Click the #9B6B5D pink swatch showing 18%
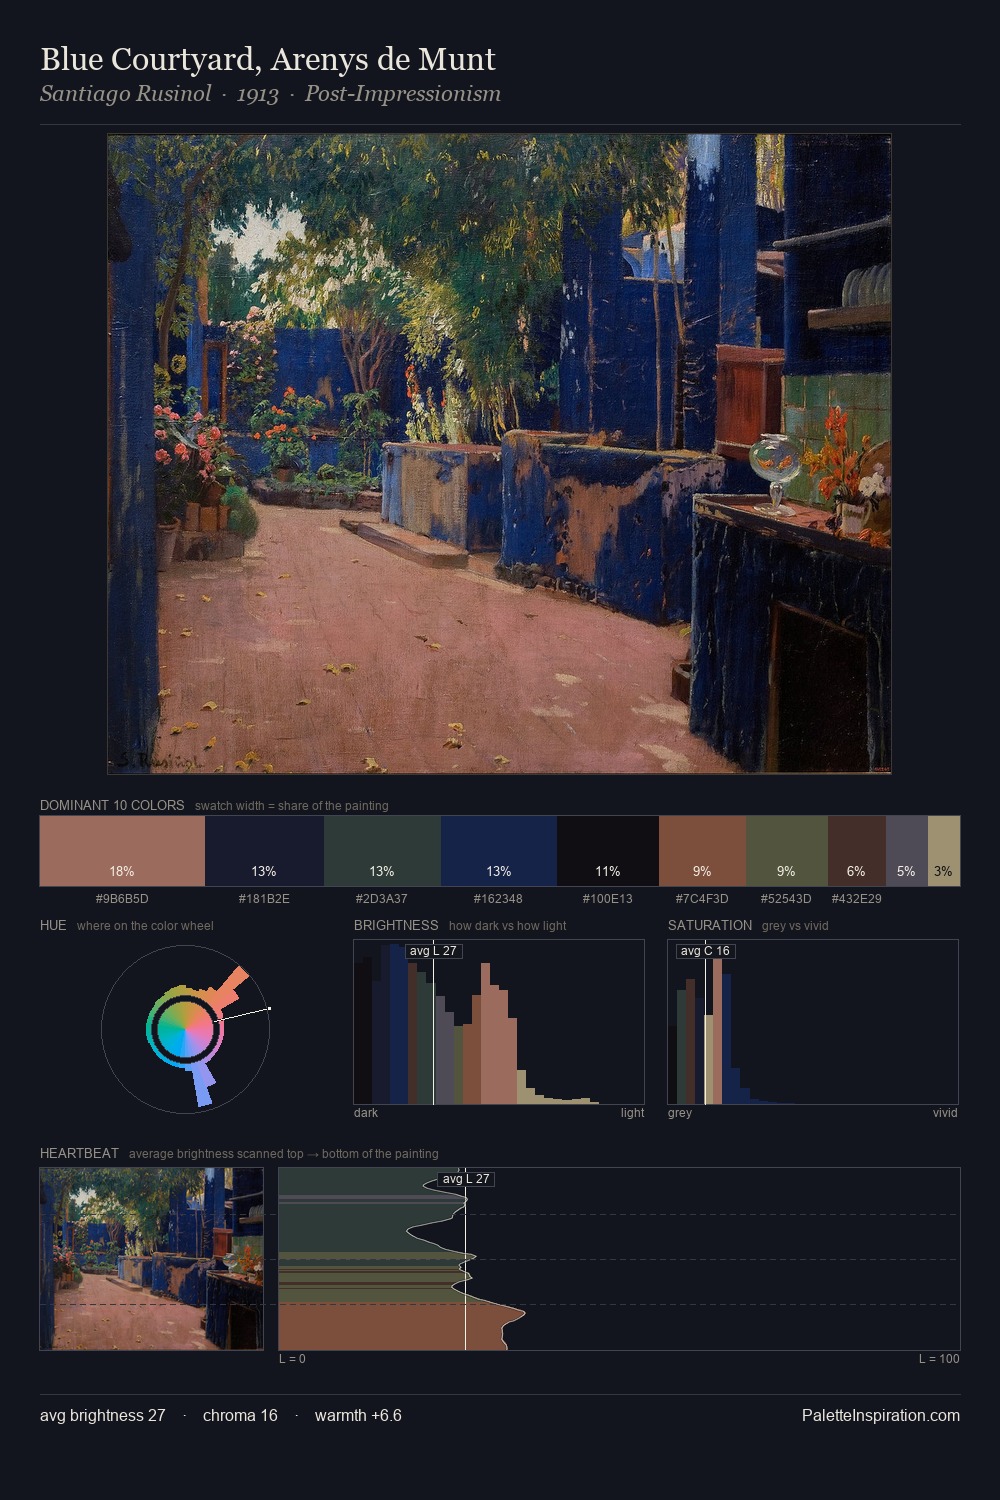The width and height of the screenshot is (1000, 1500). point(122,851)
